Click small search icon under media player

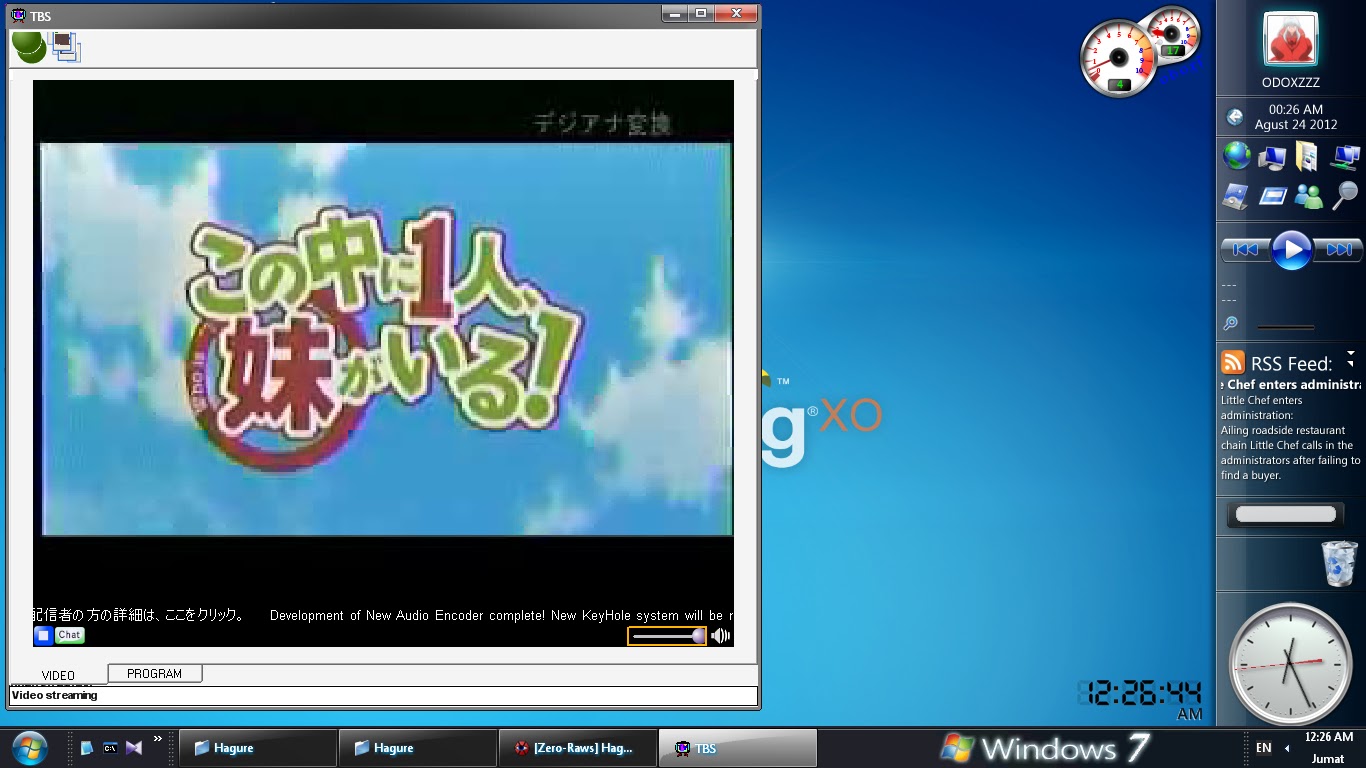coord(1230,324)
